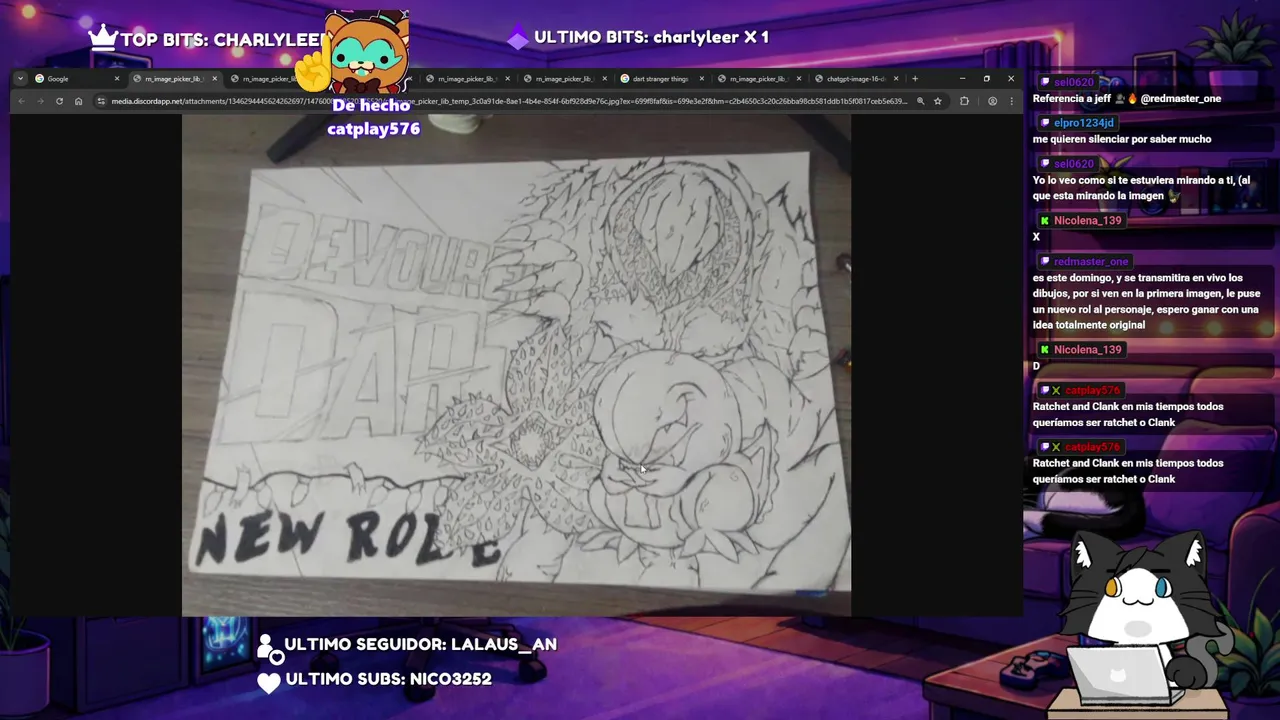Click elpro1234jd username in chat
Image resolution: width=1280 pixels, height=720 pixels.
coord(1084,123)
